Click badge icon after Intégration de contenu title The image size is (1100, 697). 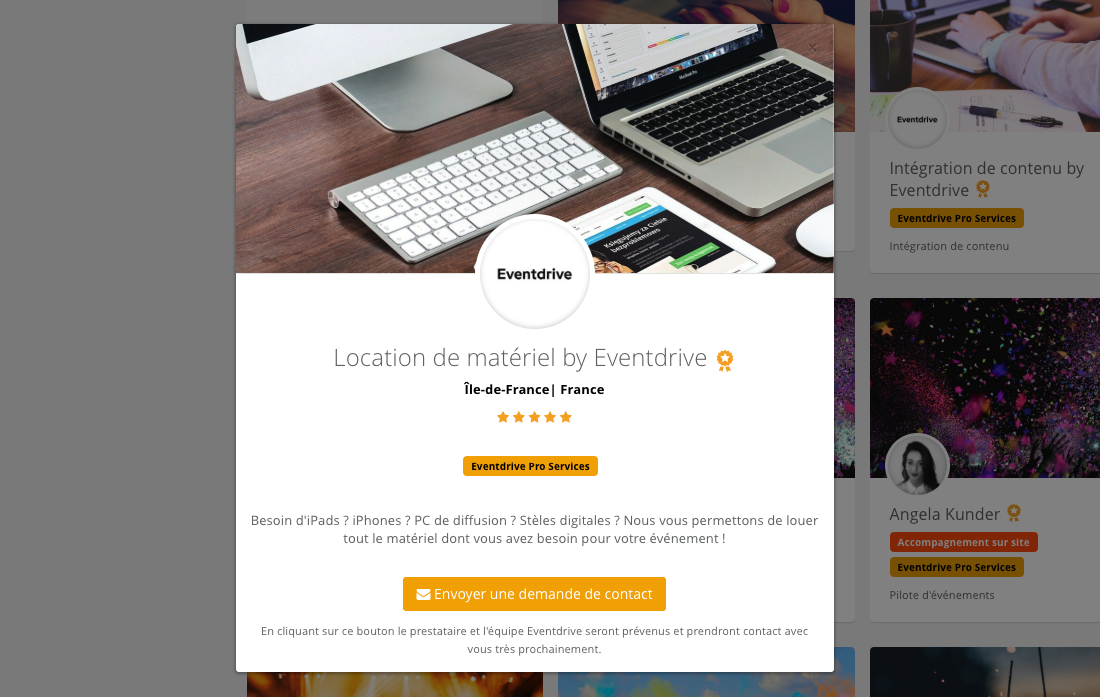(983, 189)
